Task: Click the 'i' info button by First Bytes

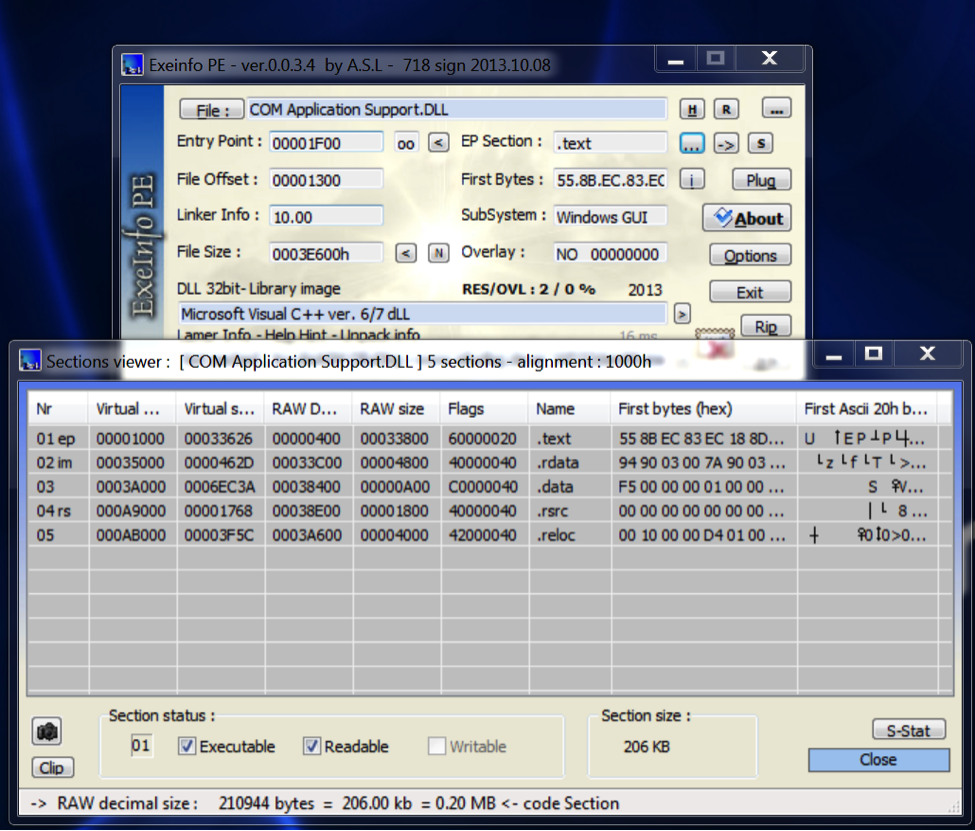Action: [692, 180]
